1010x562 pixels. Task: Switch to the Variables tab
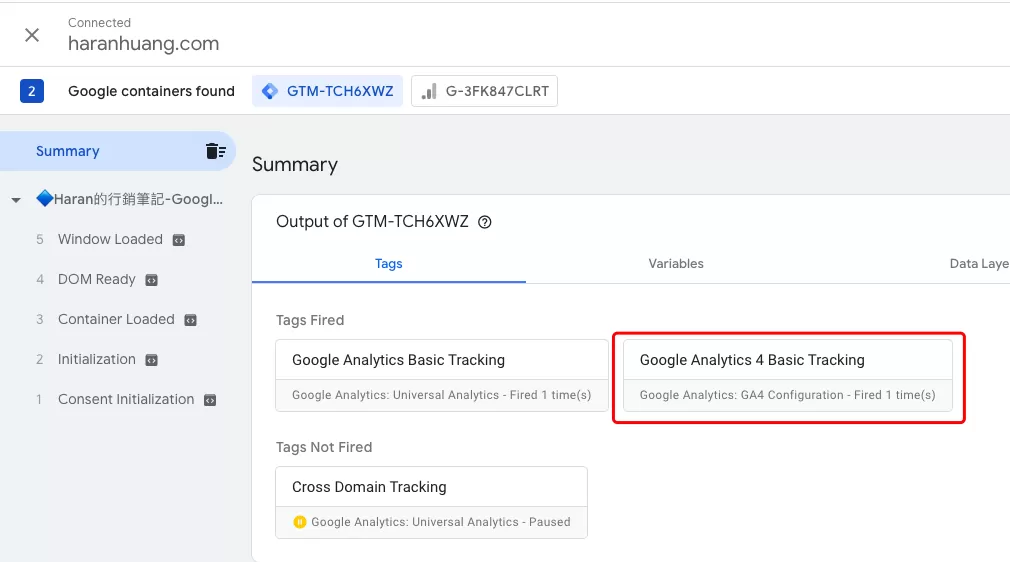[676, 264]
